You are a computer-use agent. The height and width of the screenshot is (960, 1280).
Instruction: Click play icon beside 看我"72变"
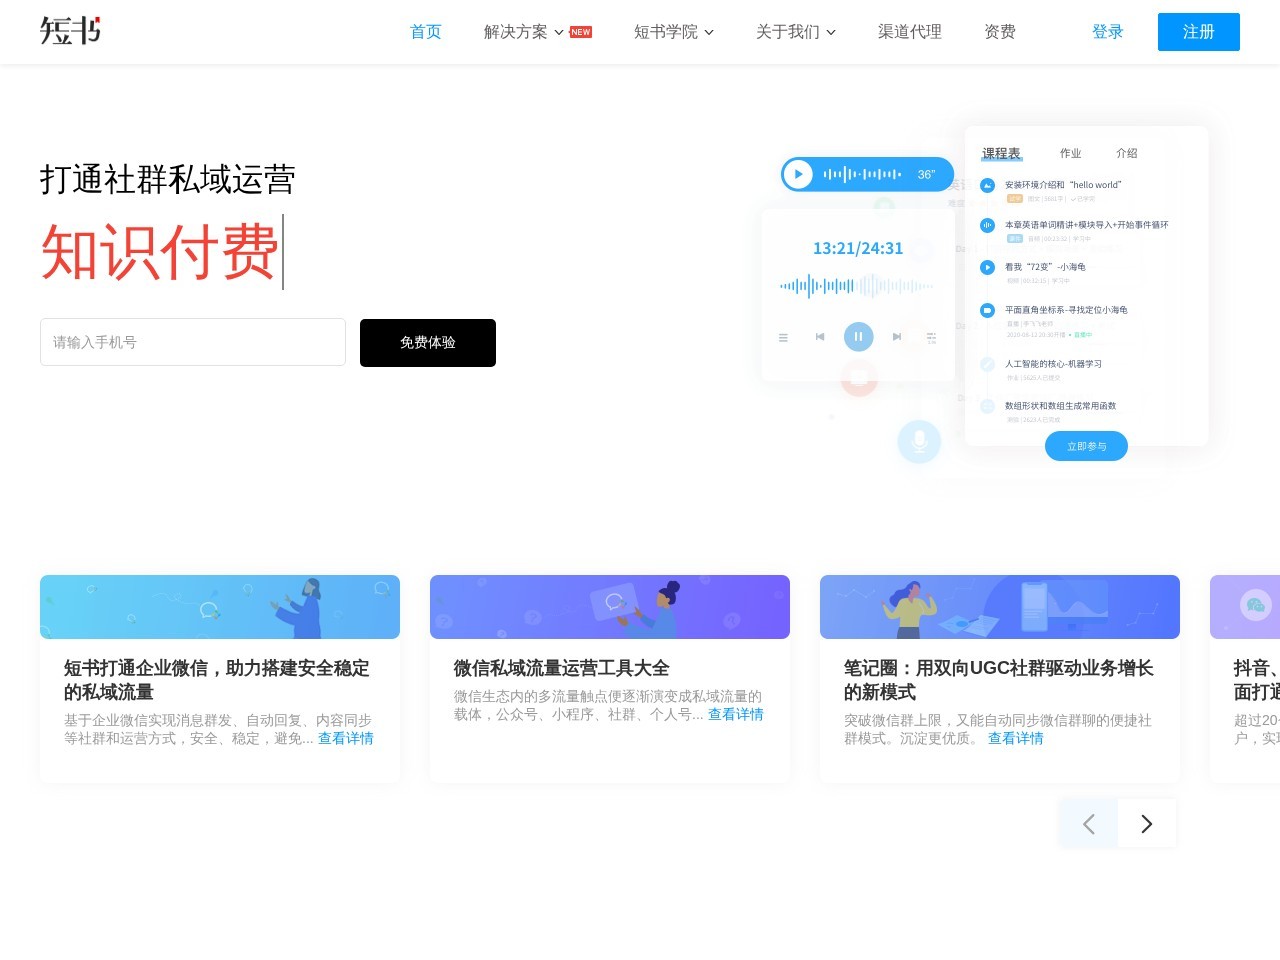coord(987,267)
